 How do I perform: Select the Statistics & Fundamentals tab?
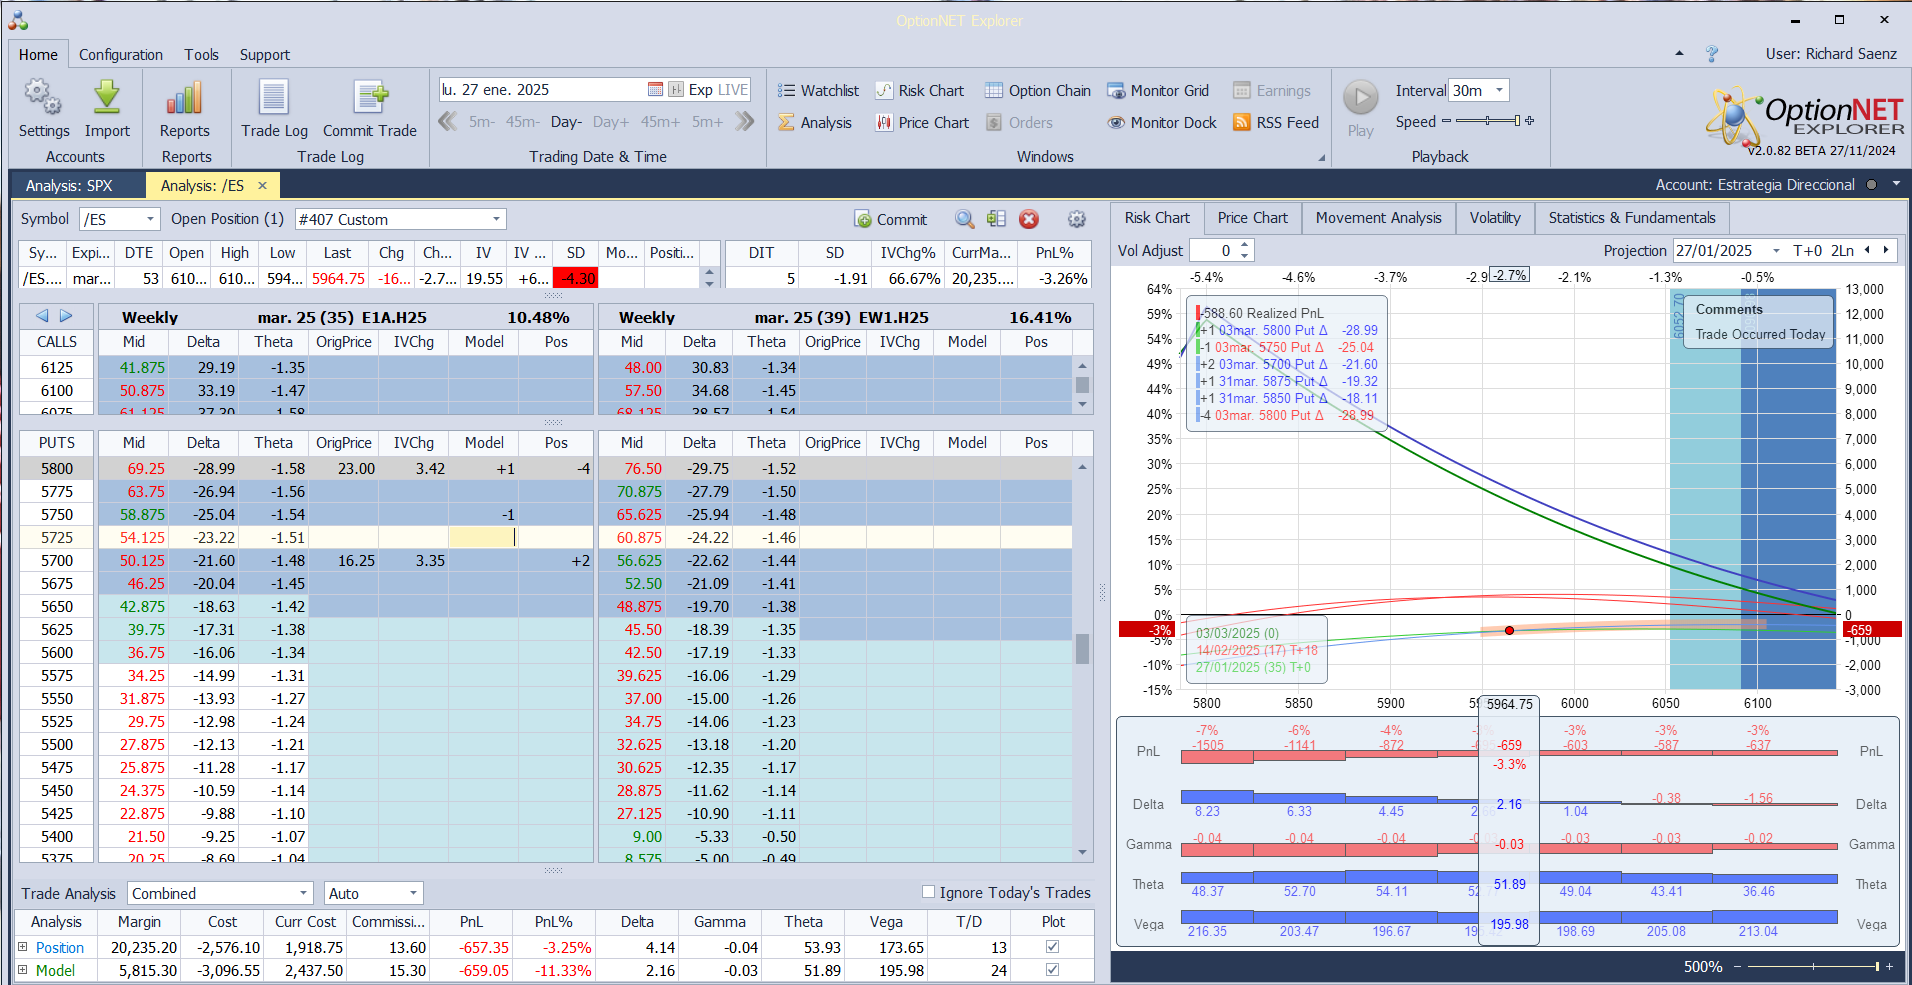pos(1631,218)
